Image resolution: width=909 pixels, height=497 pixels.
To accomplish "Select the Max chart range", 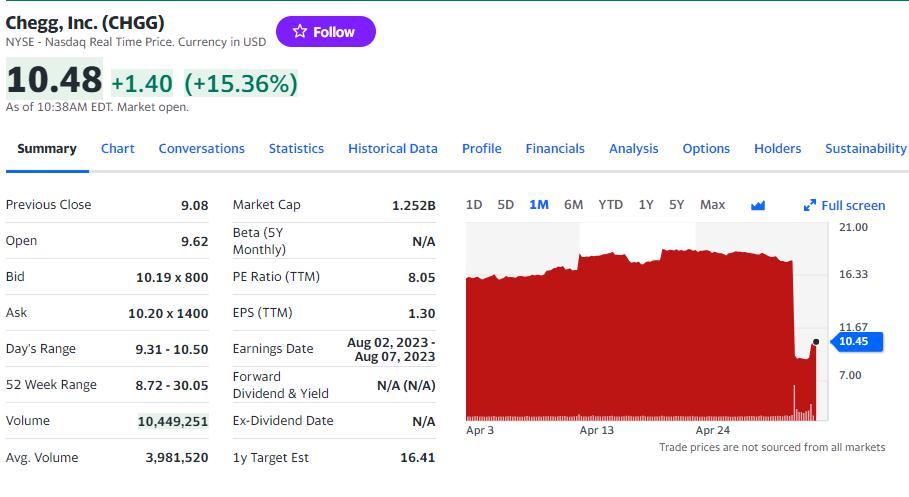I will click(712, 205).
